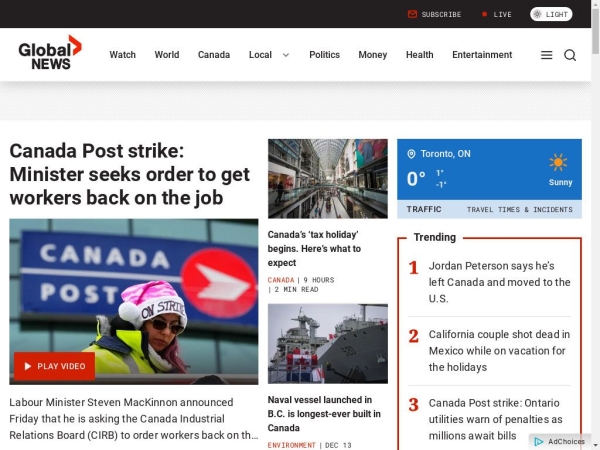This screenshot has width=600, height=450.
Task: Click the ENVIRONMENT category tag
Action: point(292,445)
